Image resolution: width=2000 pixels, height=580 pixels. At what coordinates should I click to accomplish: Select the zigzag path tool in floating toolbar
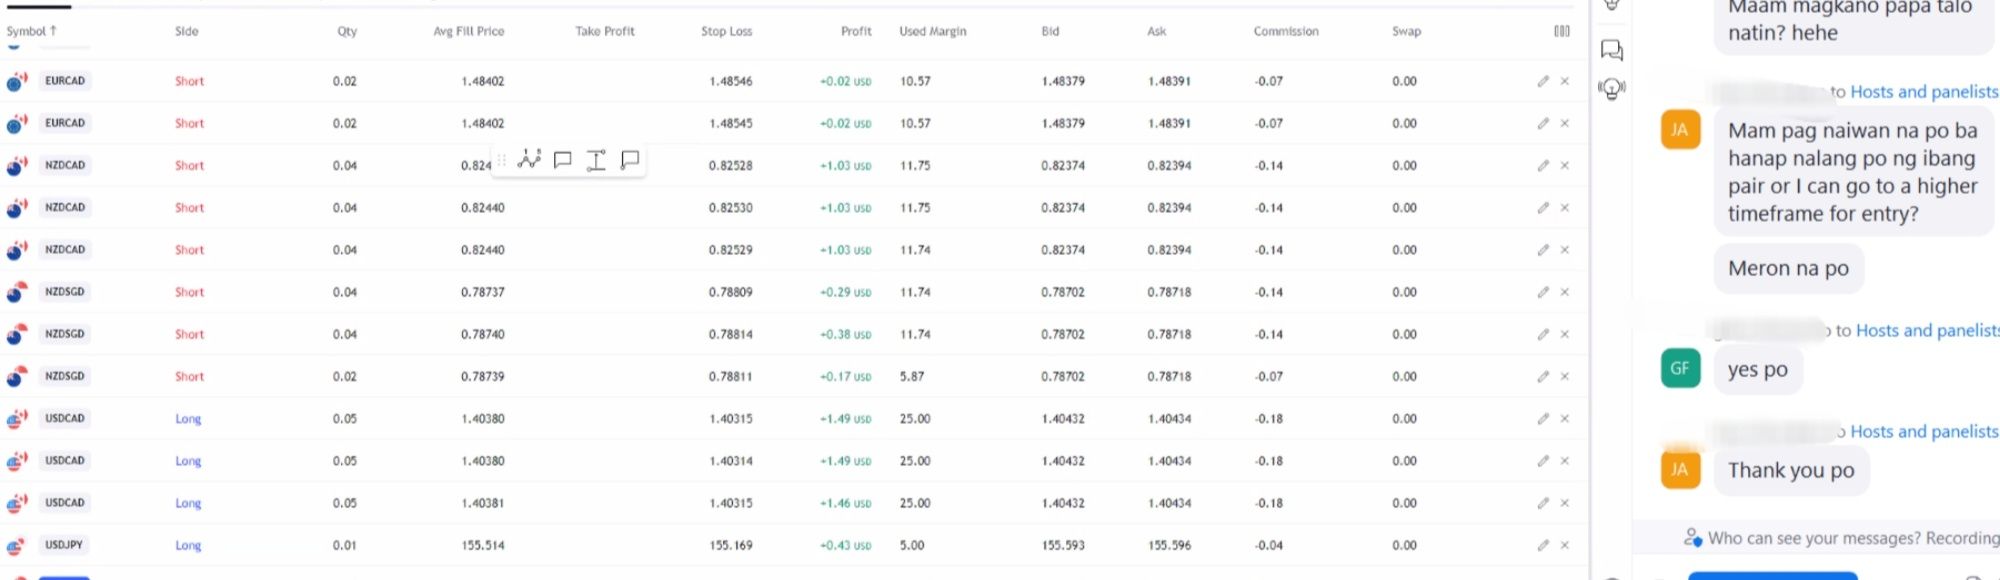point(529,160)
